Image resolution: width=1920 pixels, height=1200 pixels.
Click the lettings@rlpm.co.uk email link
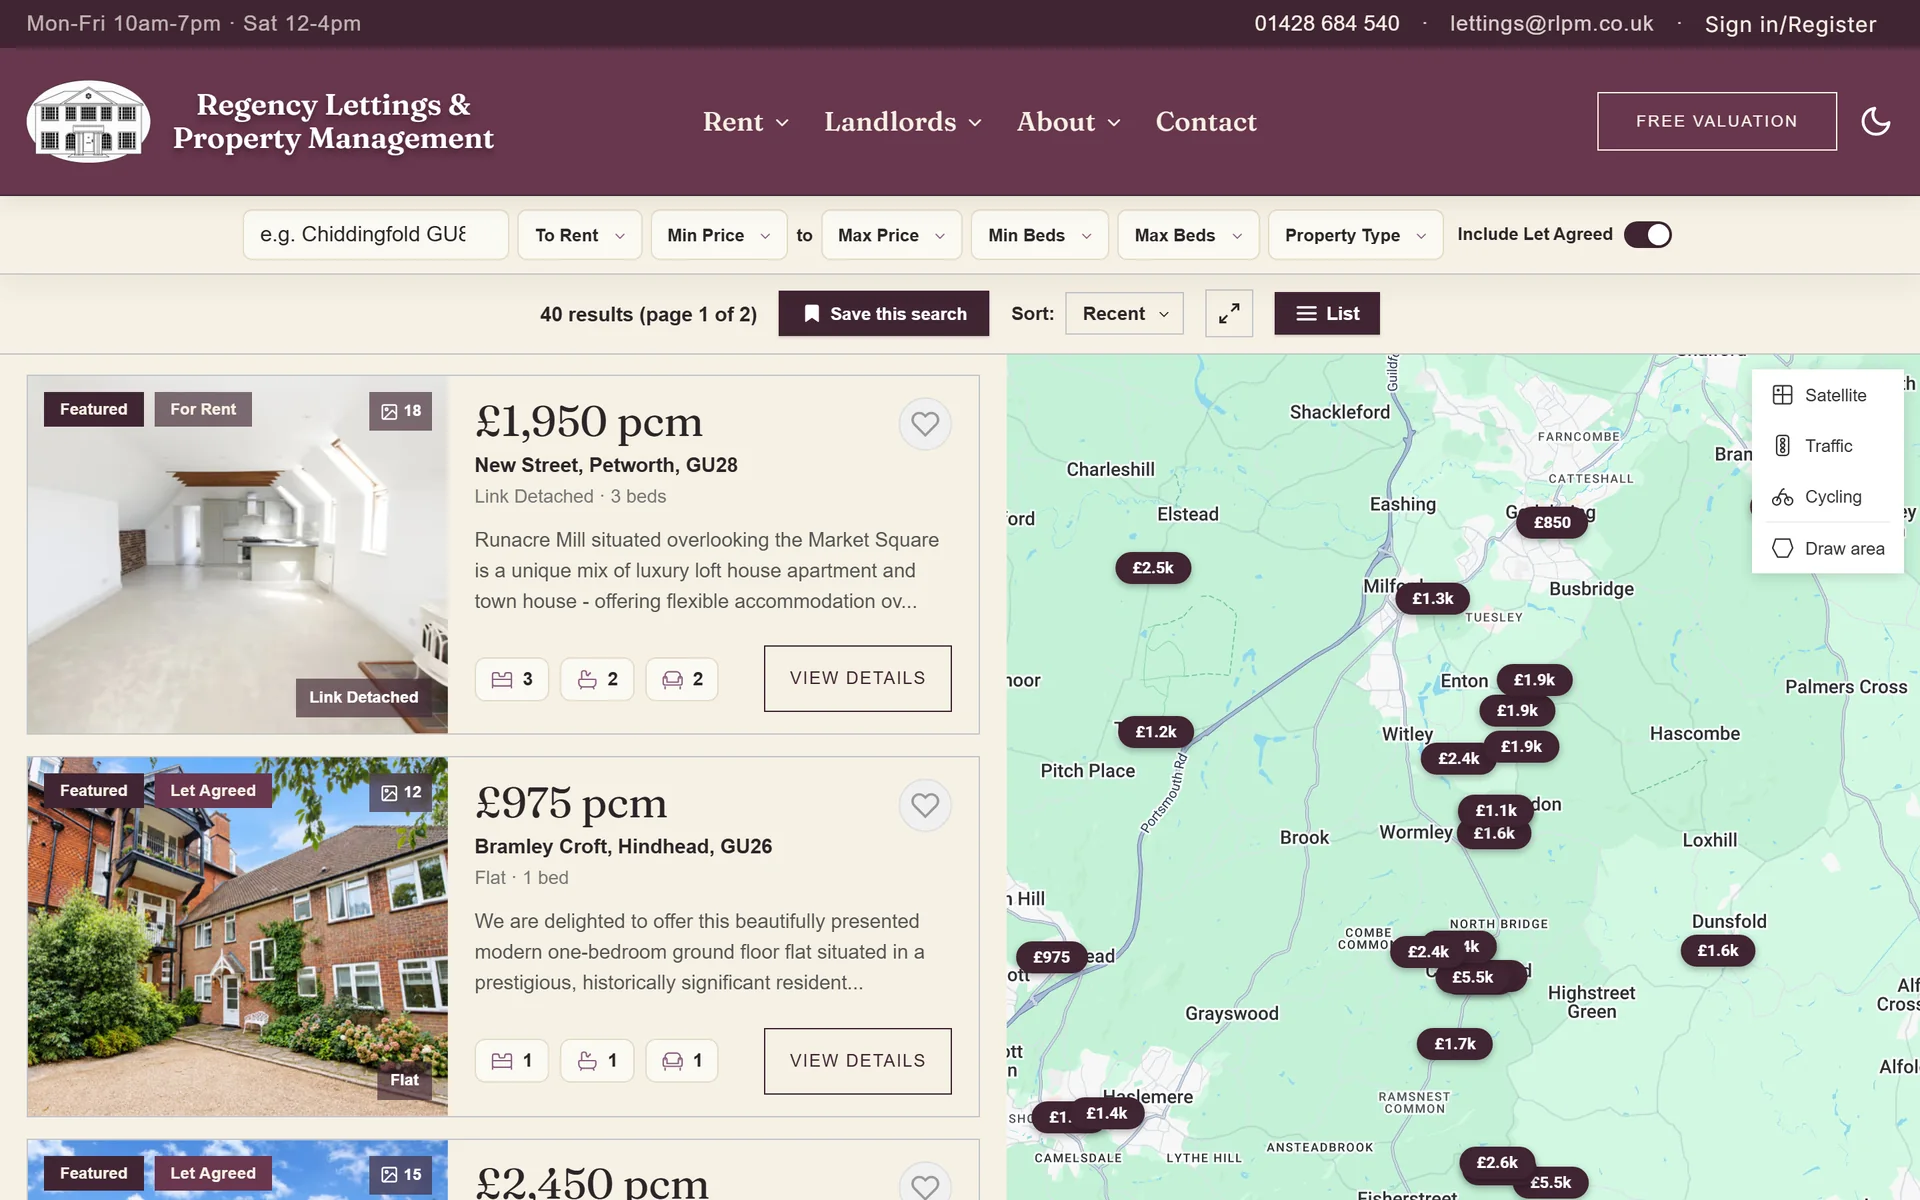pyautogui.click(x=1551, y=23)
